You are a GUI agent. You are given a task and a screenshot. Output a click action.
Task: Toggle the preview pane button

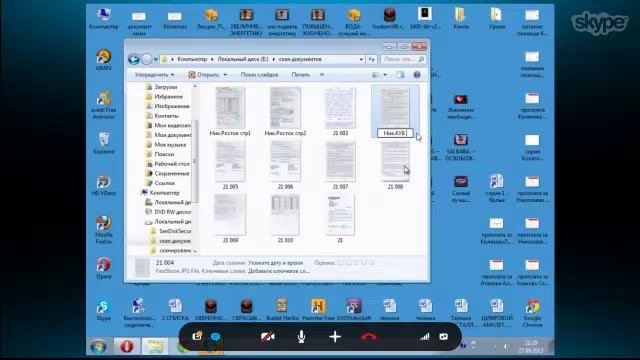tap(400, 75)
